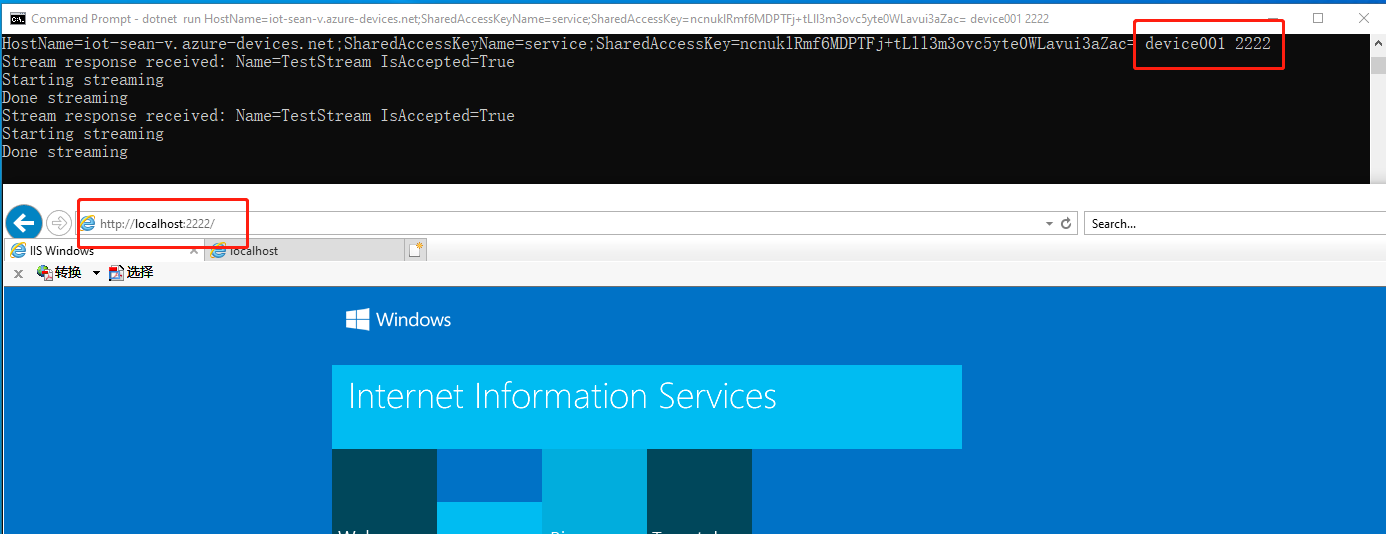Expand the address bar autocomplete dropdown
Viewport: 1386px width, 534px height.
(1048, 223)
